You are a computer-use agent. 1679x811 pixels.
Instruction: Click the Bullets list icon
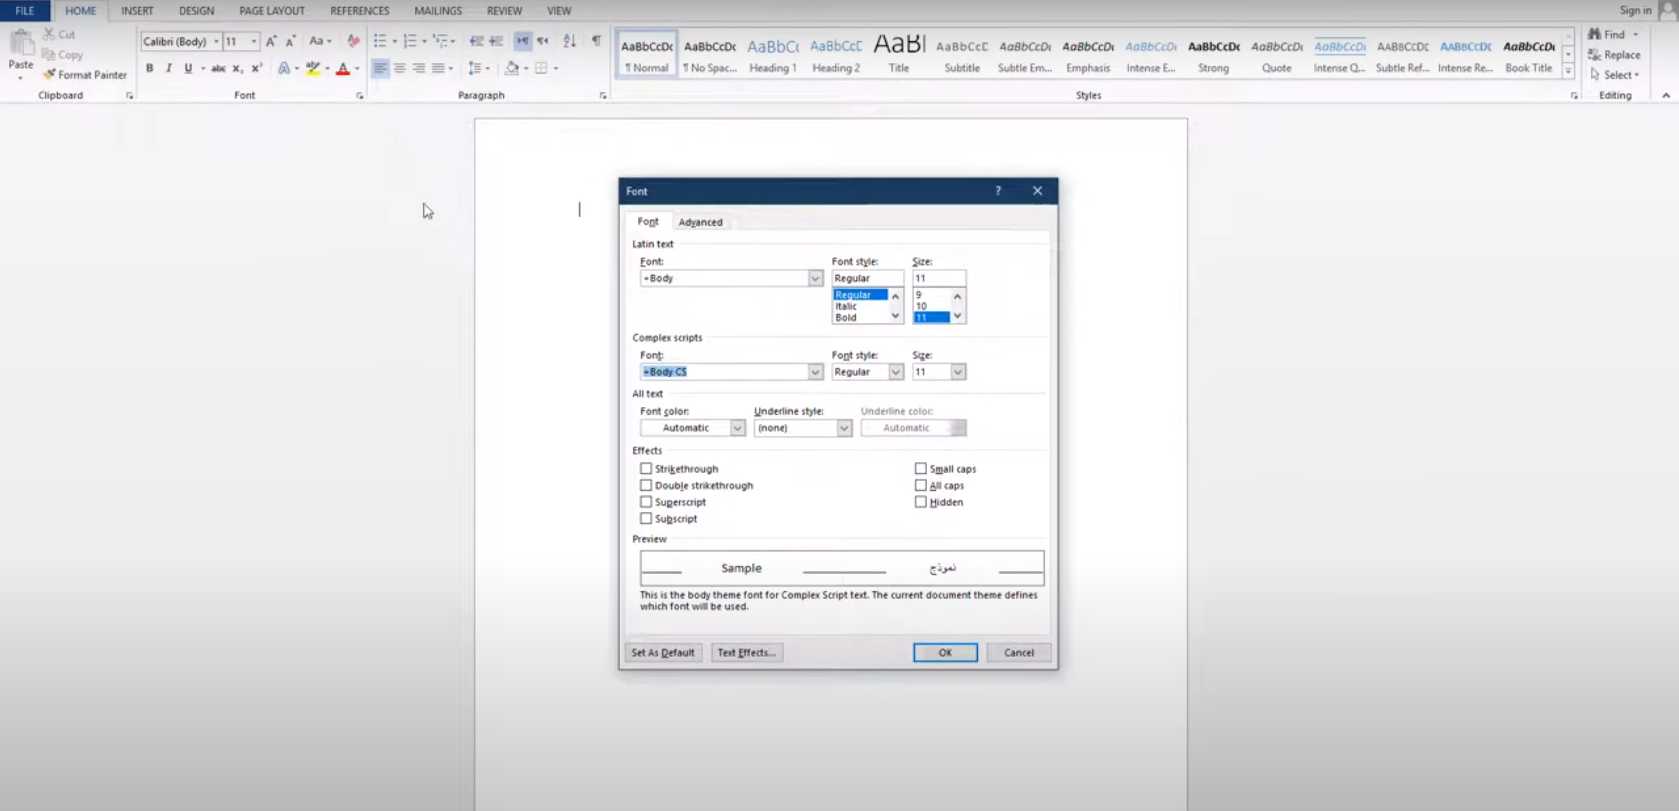click(380, 41)
